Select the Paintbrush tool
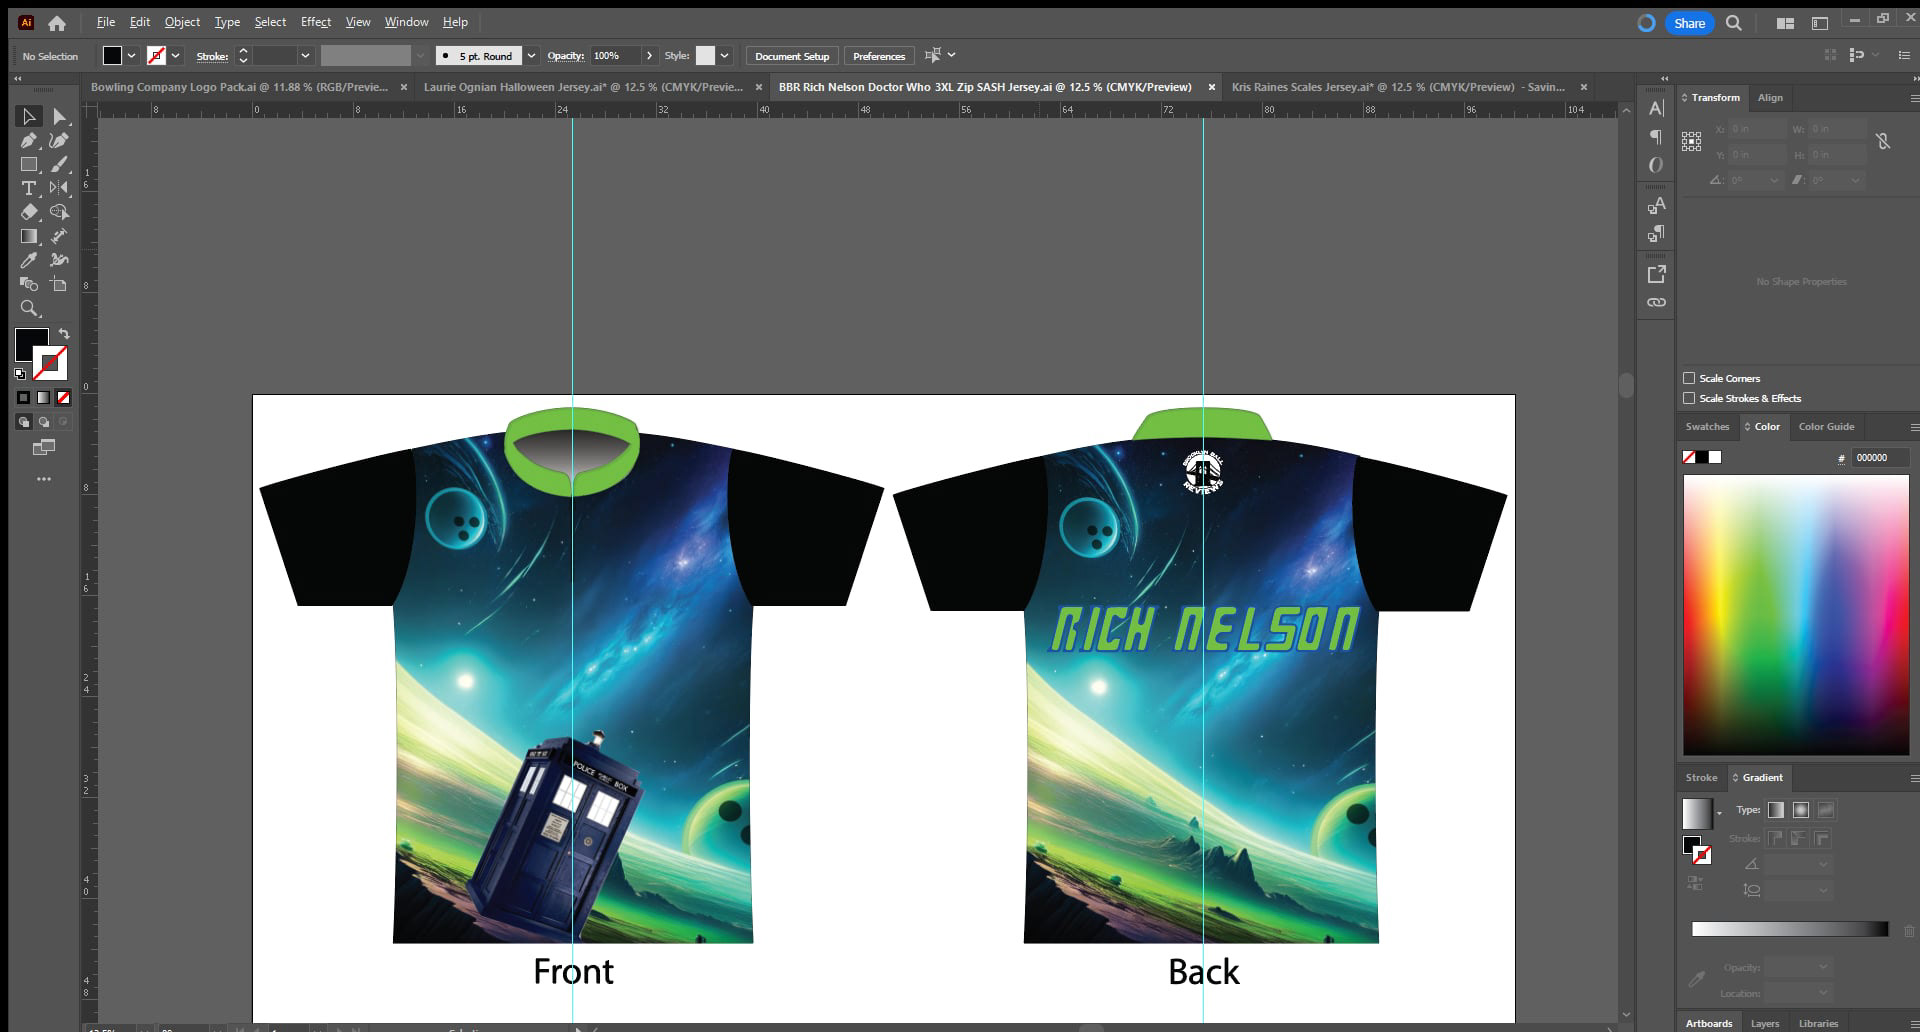 pos(59,164)
